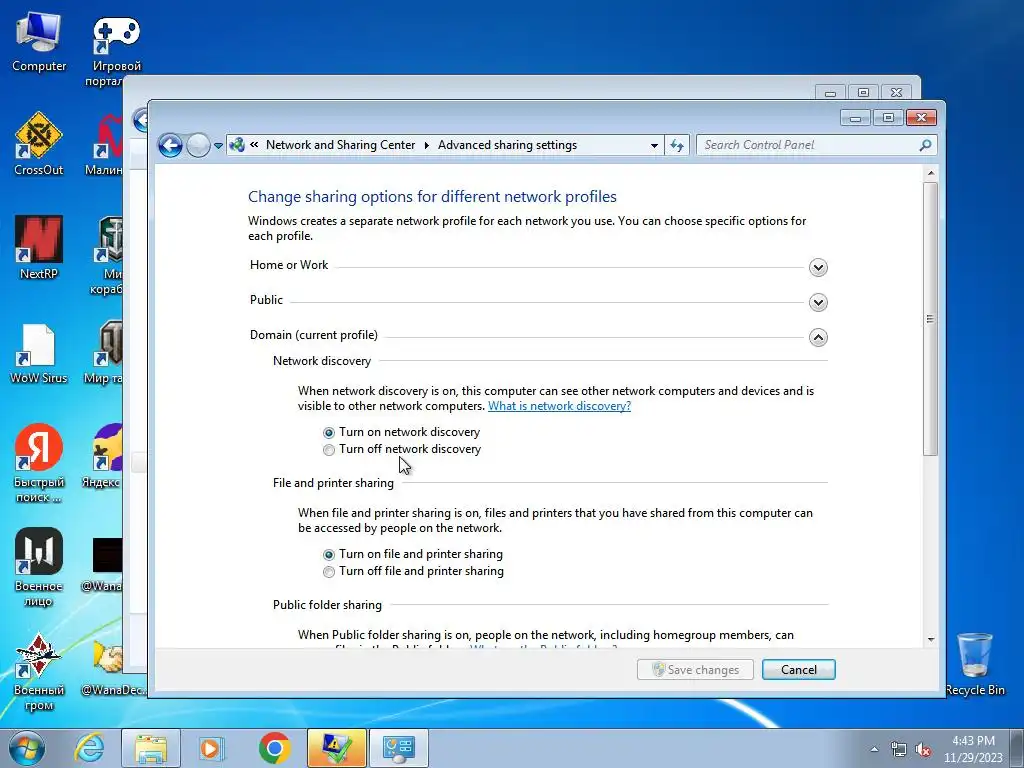Close the Advanced sharing settings window
The height and width of the screenshot is (768, 1024).
click(x=921, y=118)
